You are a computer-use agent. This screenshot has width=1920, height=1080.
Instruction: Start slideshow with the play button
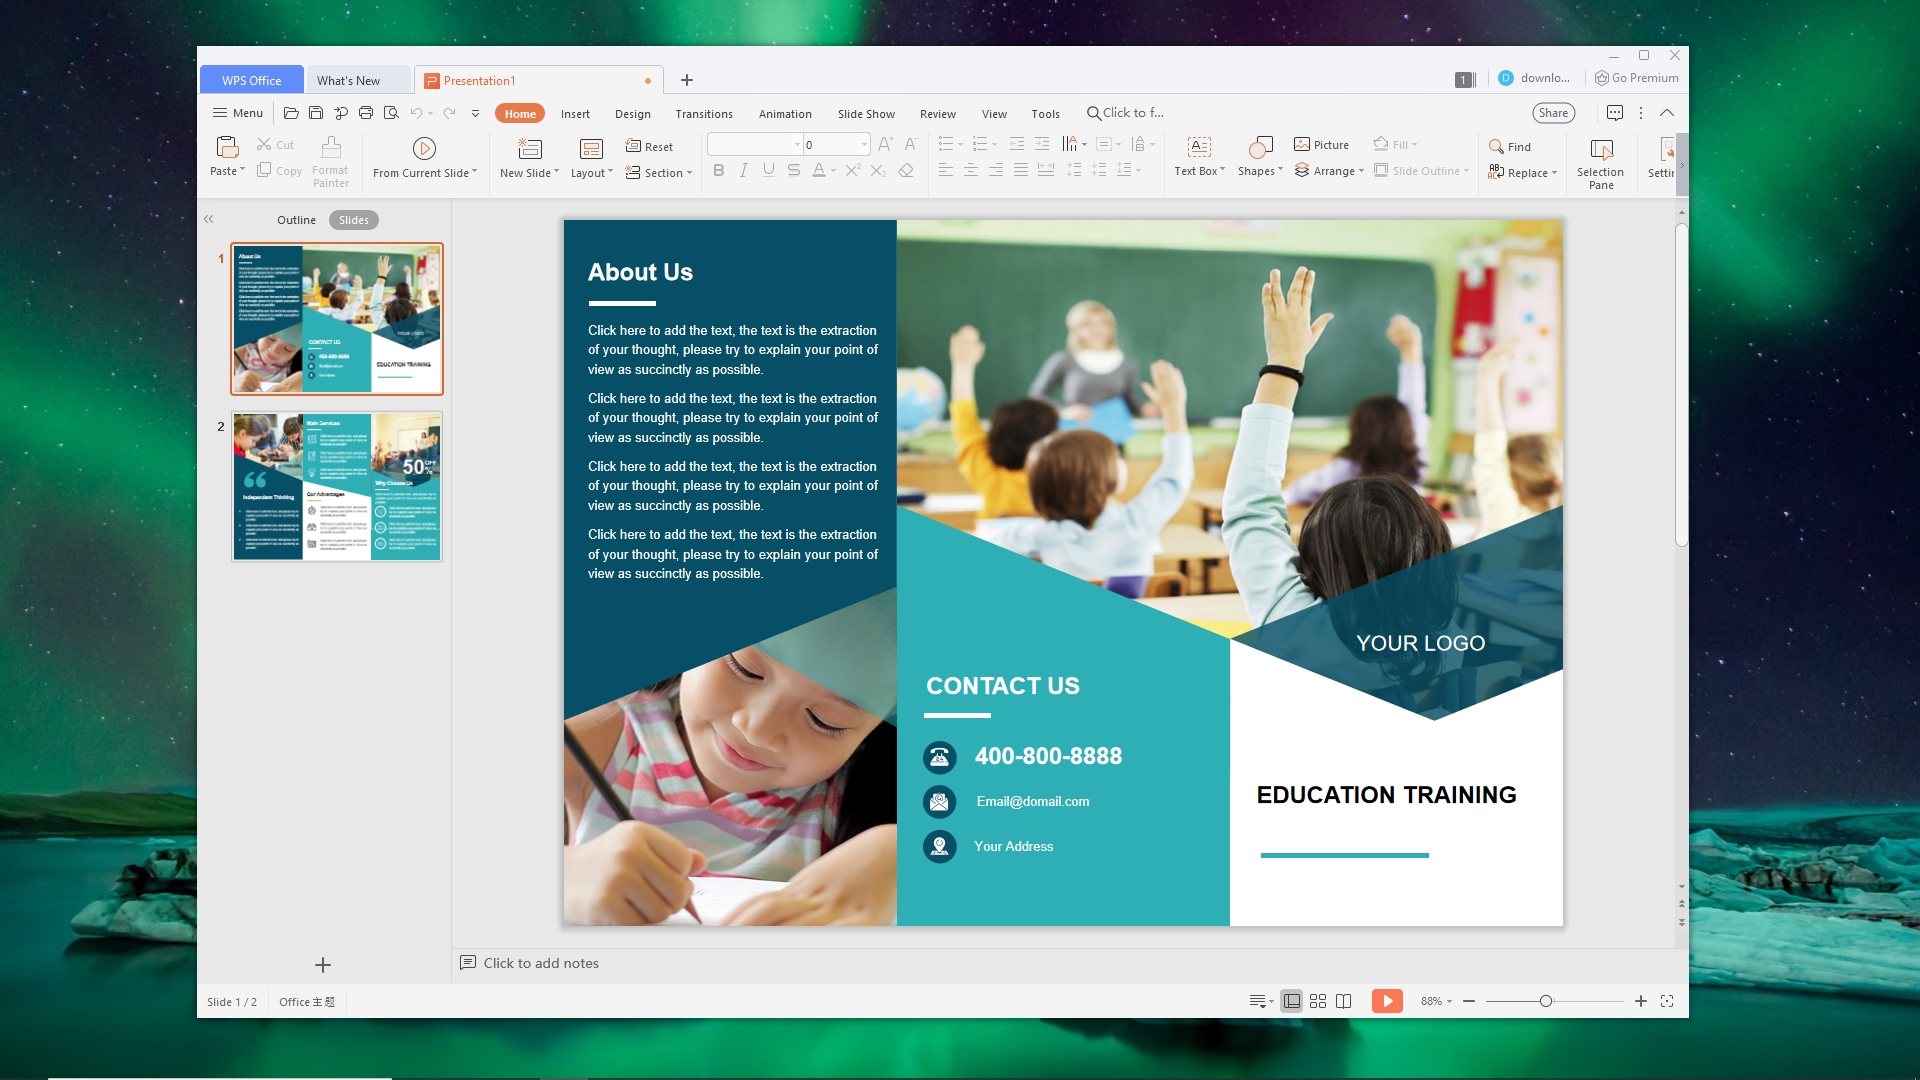click(1389, 1000)
